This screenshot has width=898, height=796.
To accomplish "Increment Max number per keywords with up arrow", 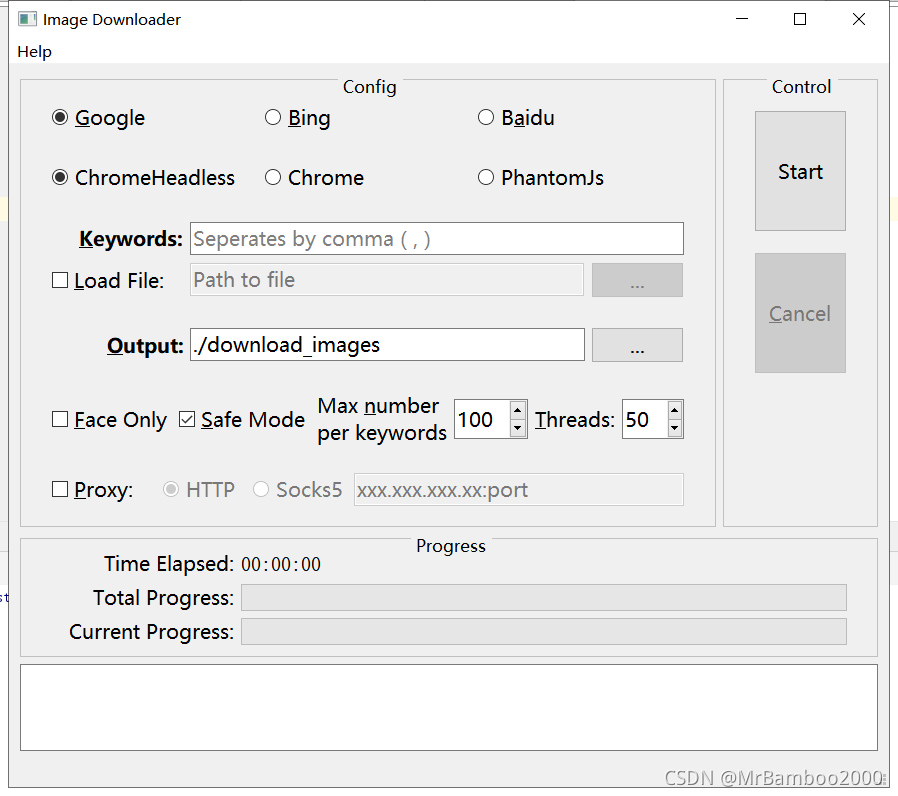I will [517, 411].
